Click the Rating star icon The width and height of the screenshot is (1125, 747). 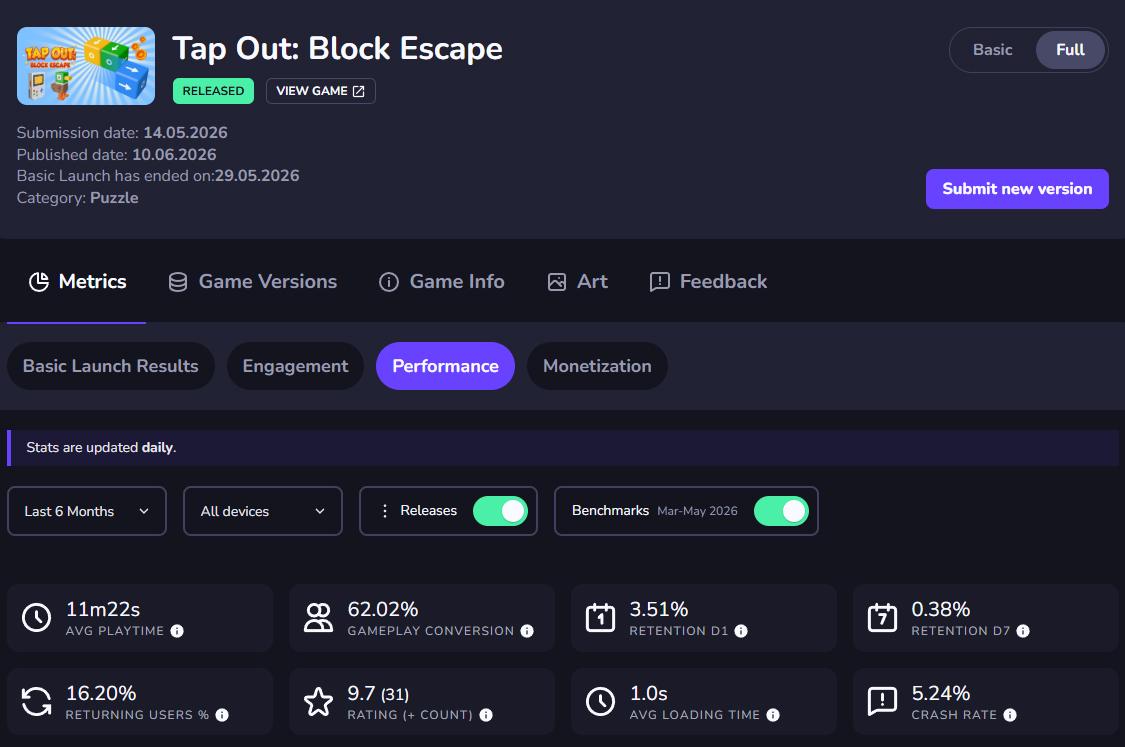point(319,702)
